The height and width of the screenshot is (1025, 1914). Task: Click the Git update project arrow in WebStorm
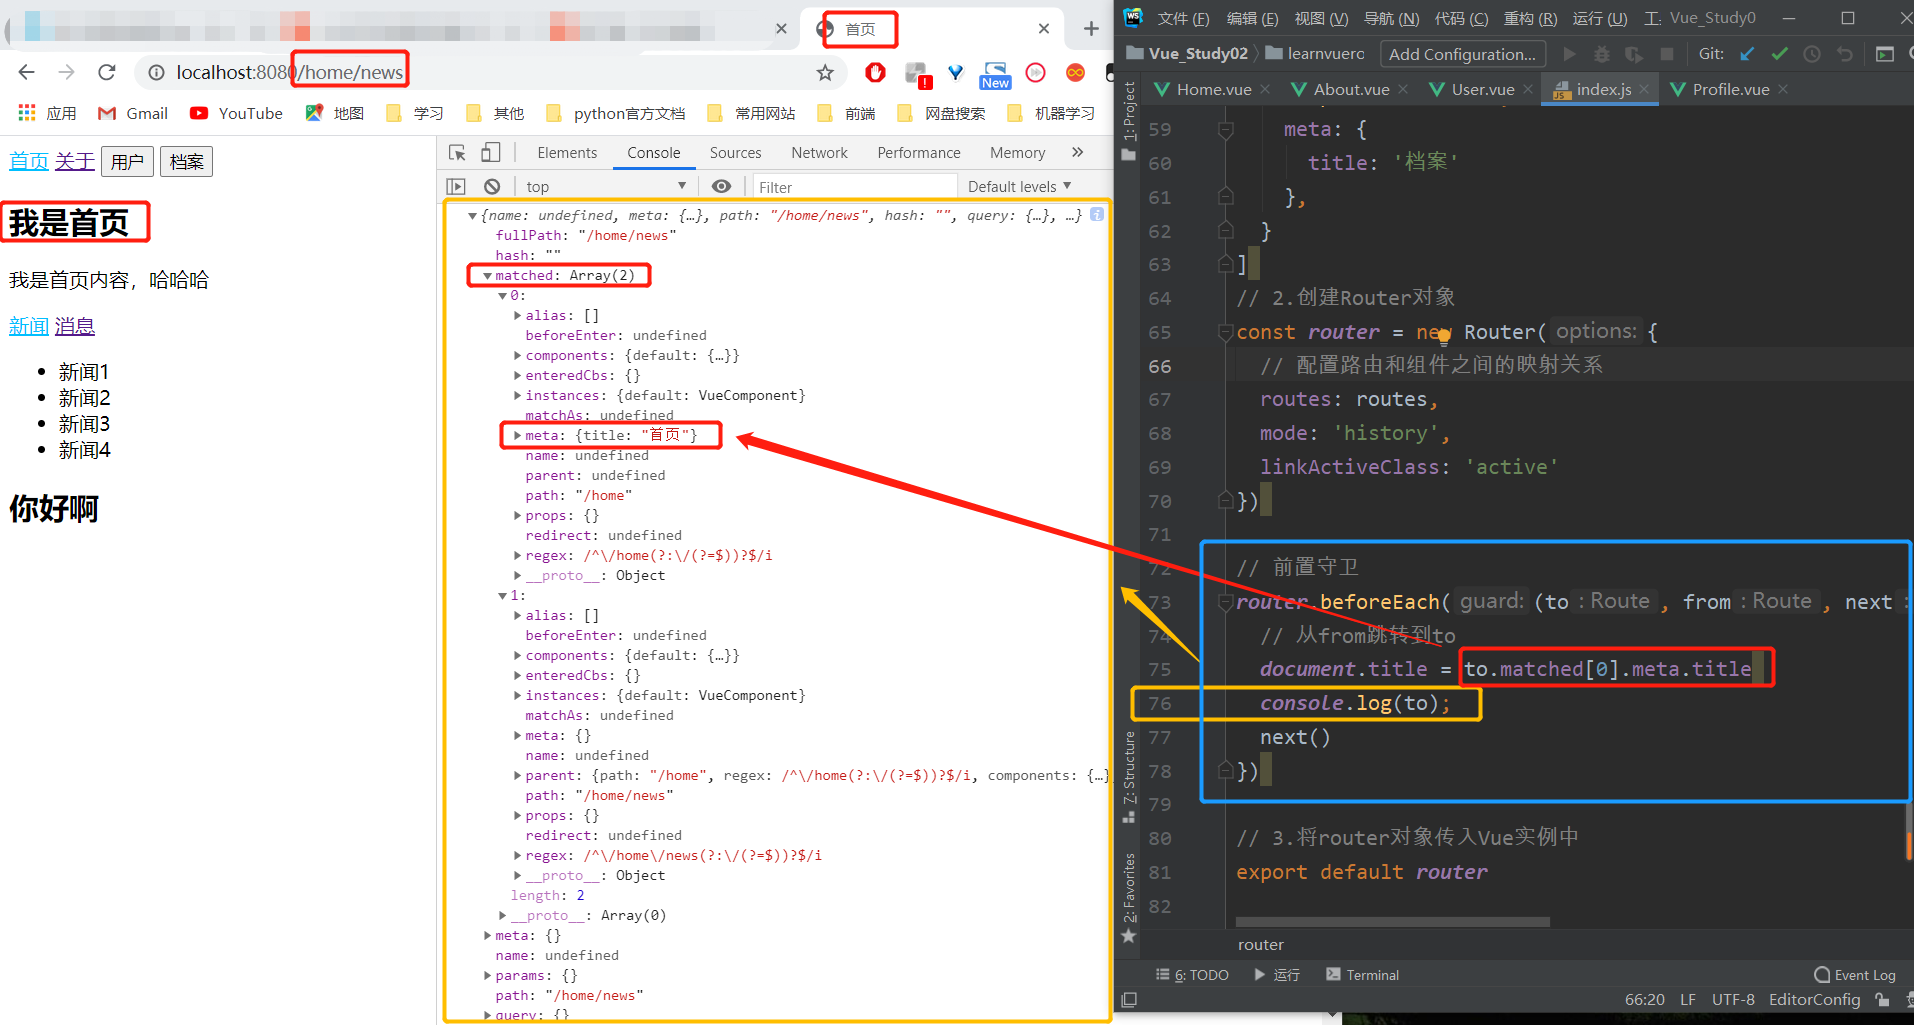point(1747,54)
